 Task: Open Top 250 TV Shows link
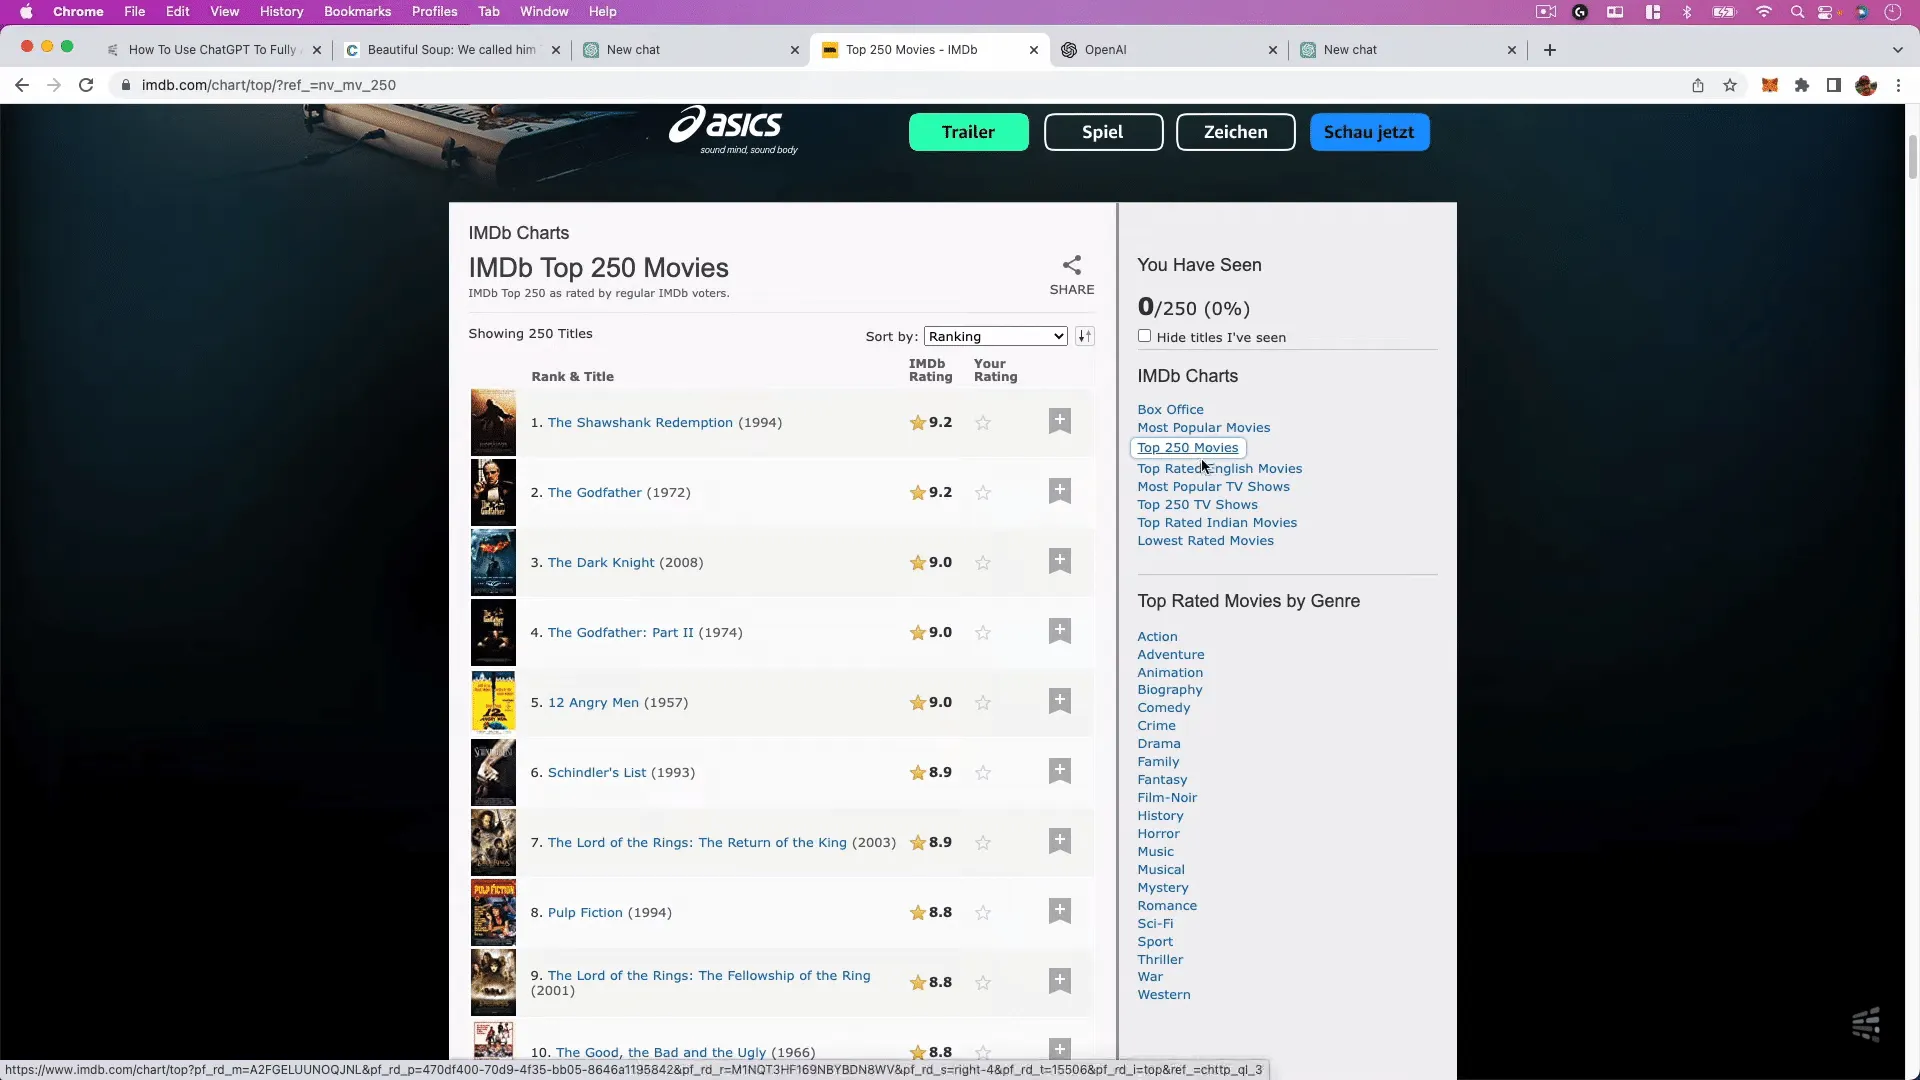[1197, 504]
